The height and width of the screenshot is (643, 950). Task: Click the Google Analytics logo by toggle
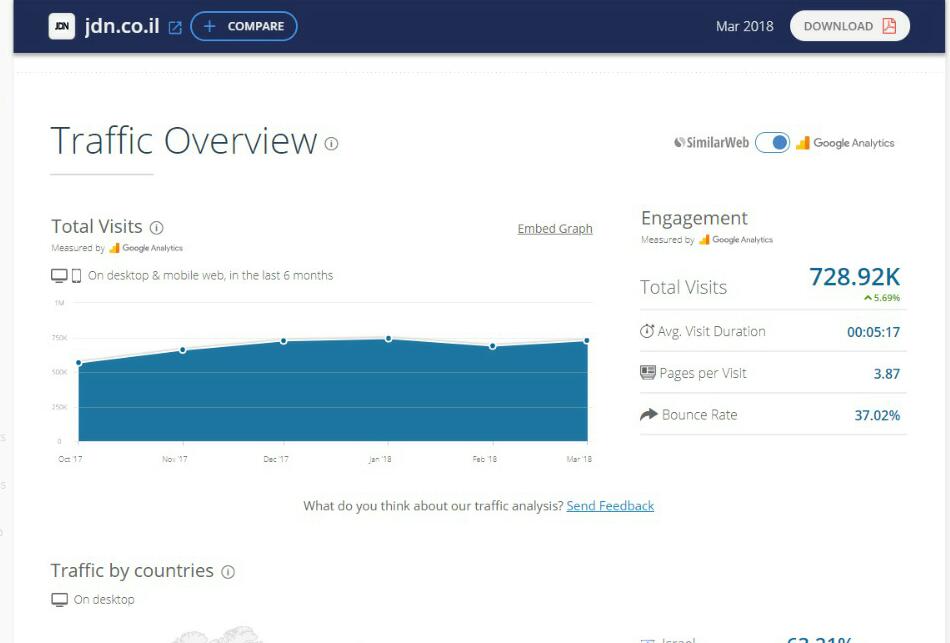(x=845, y=143)
